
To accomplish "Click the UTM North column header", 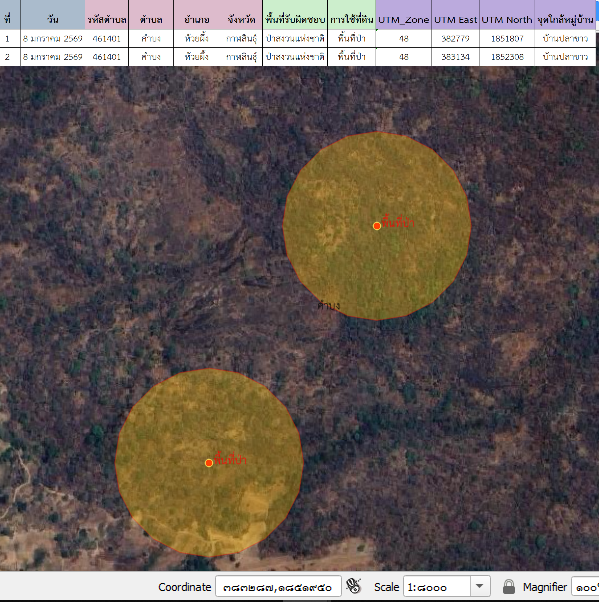I will pyautogui.click(x=507, y=20).
